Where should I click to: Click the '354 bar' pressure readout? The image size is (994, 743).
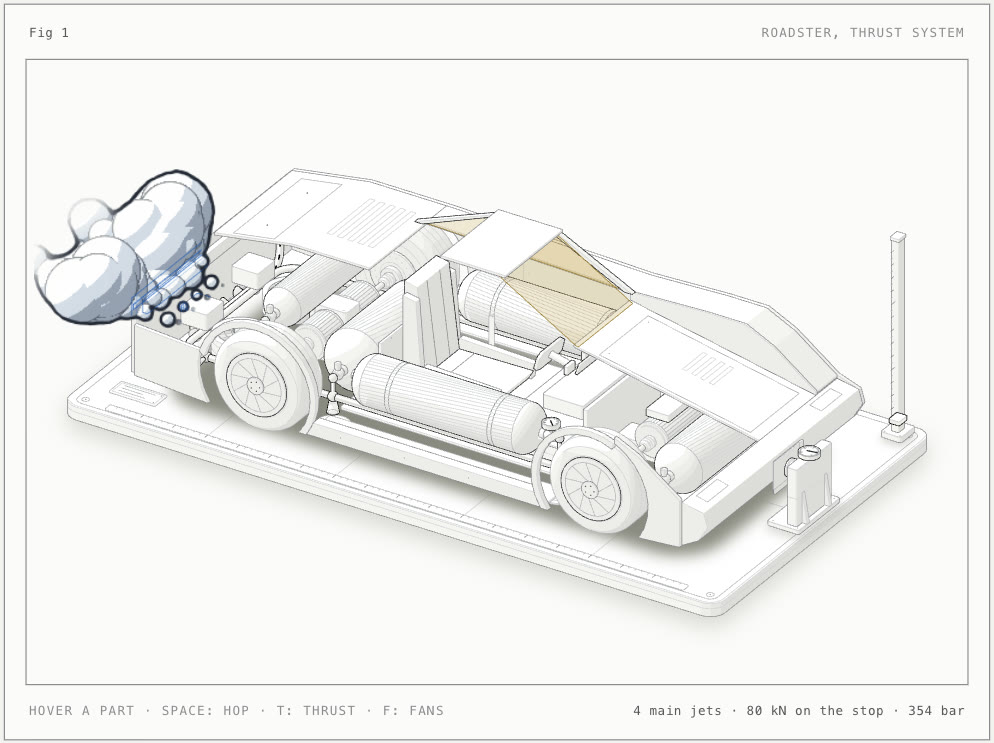(936, 711)
